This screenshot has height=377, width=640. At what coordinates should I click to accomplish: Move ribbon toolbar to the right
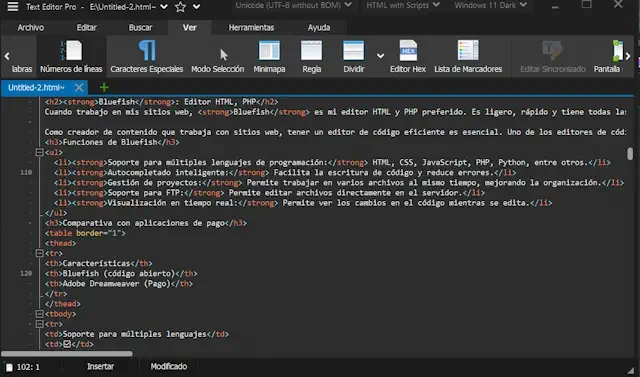[628, 56]
